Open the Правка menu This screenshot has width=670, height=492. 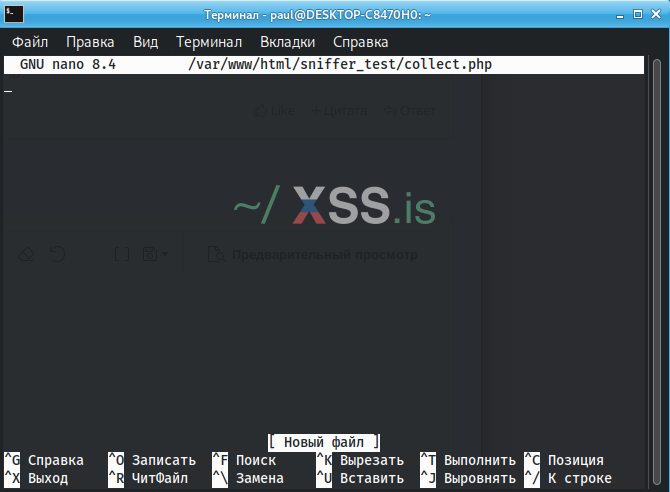point(90,42)
